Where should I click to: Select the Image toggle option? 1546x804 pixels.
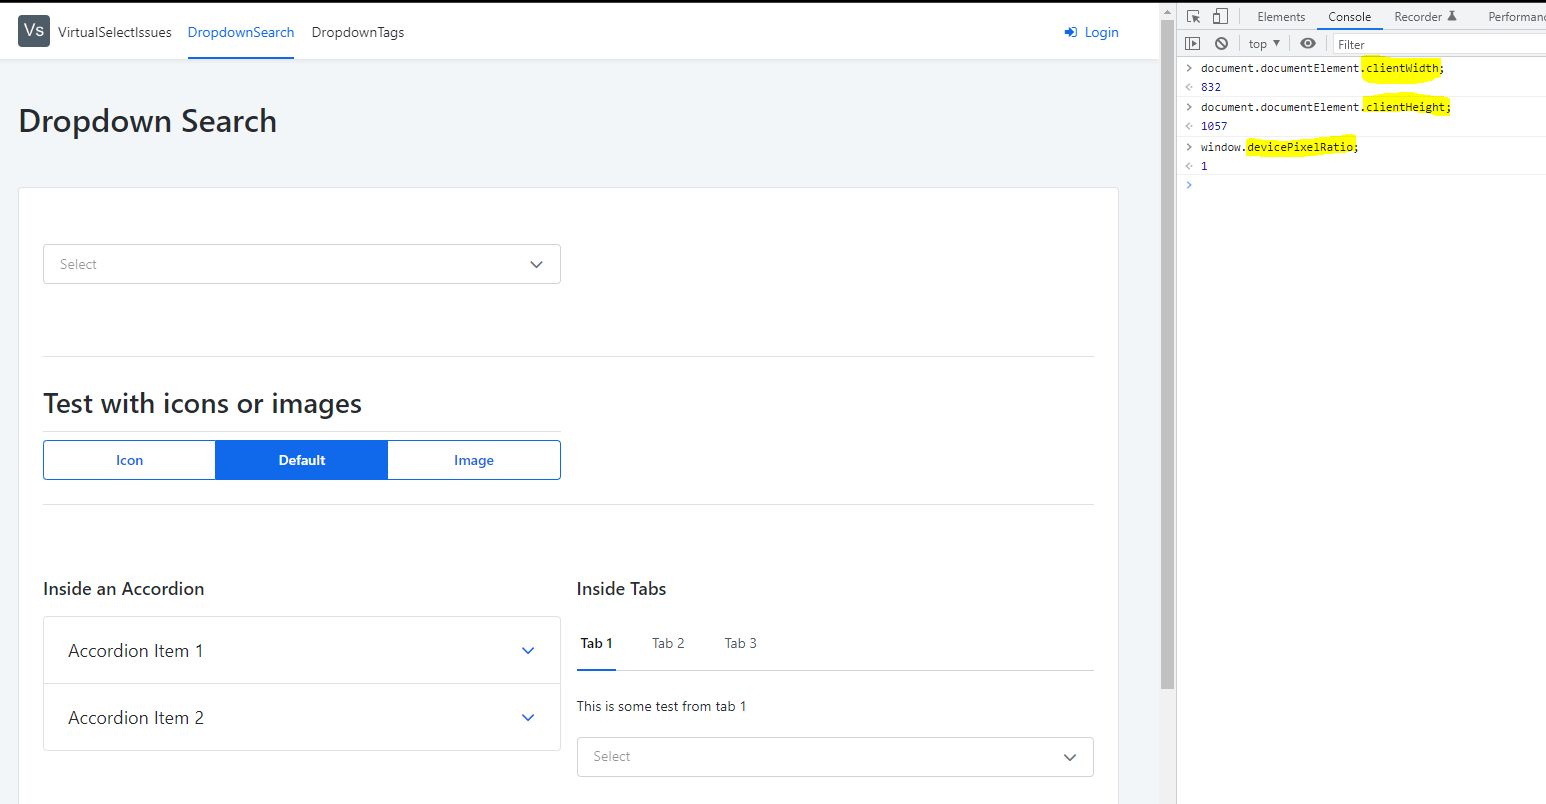[473, 459]
